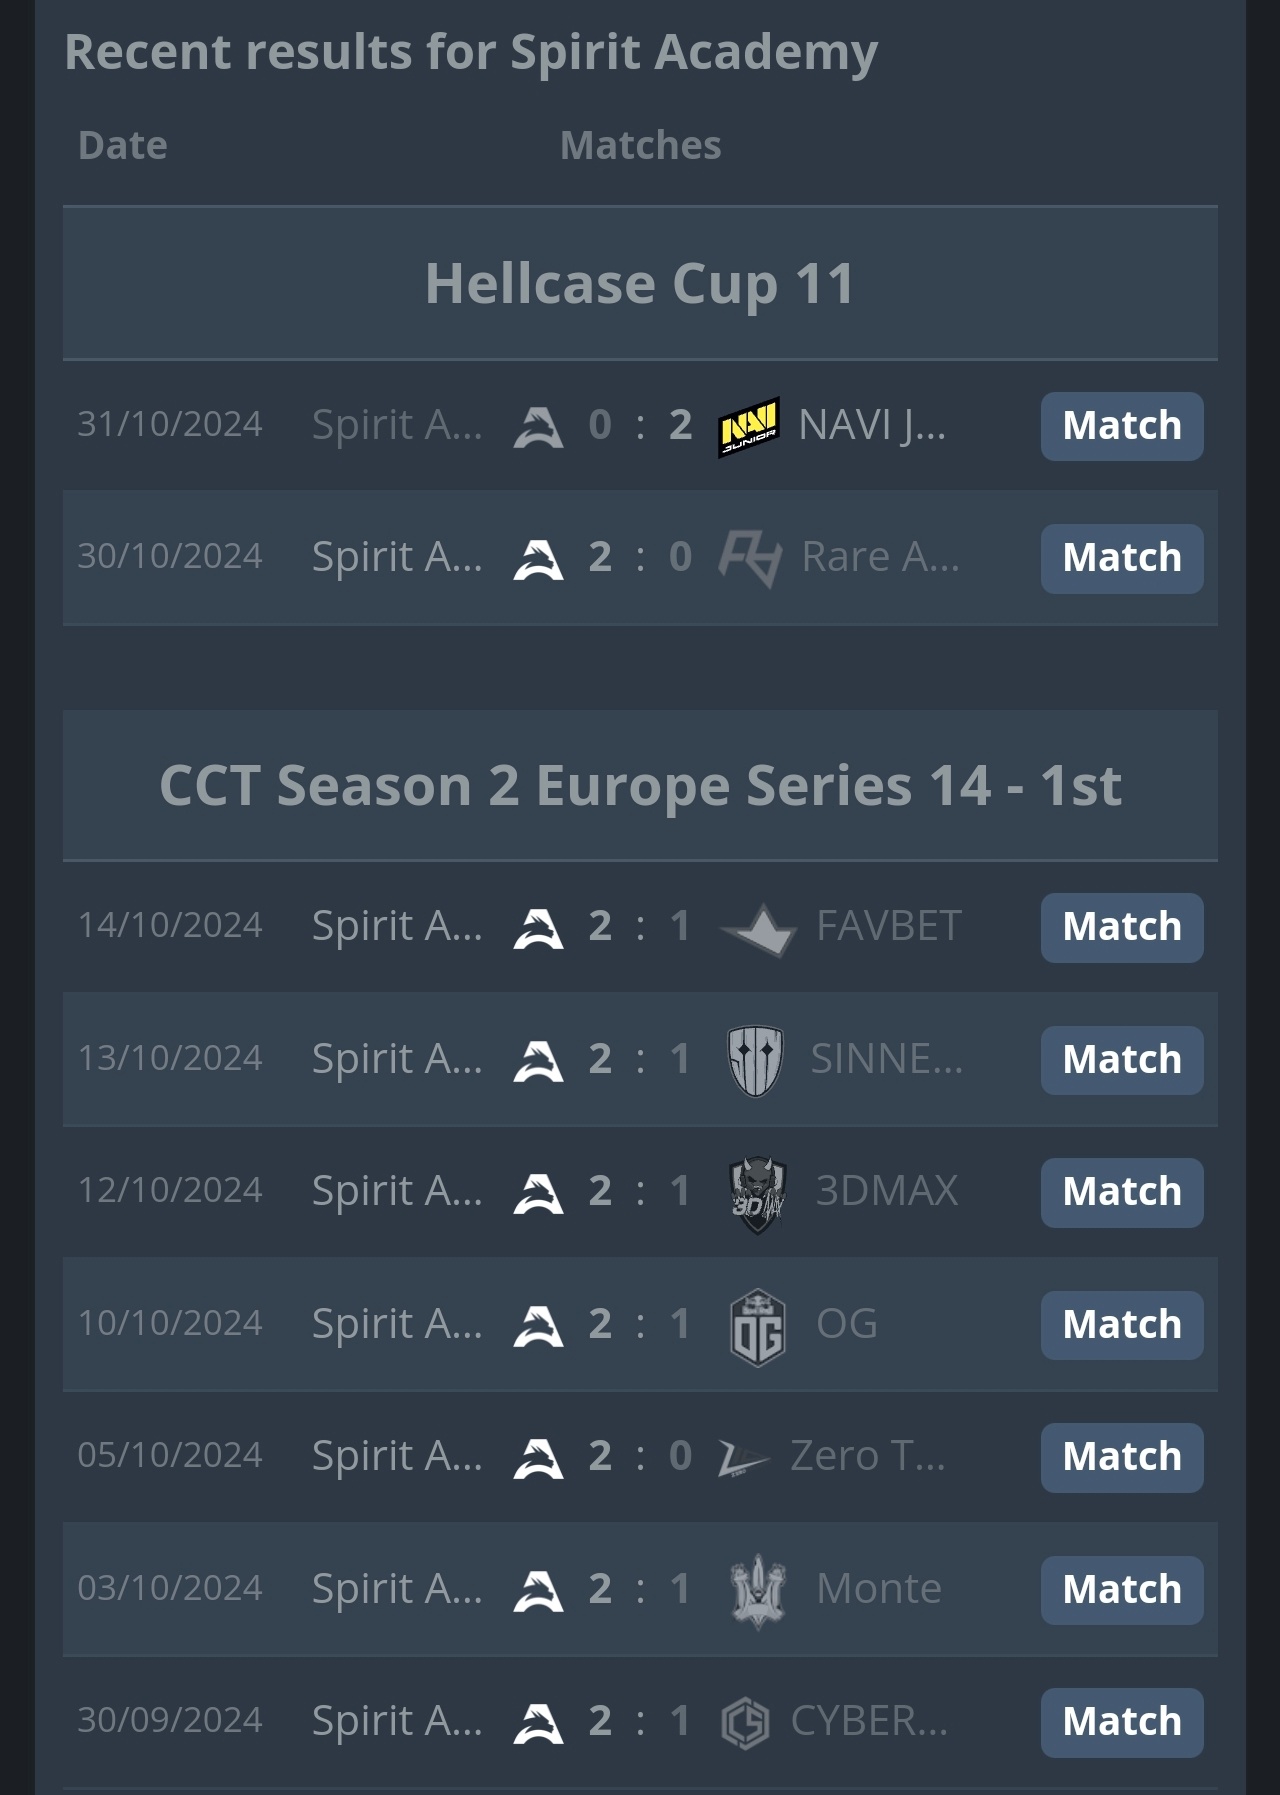Click Monte team name link

tap(879, 1589)
